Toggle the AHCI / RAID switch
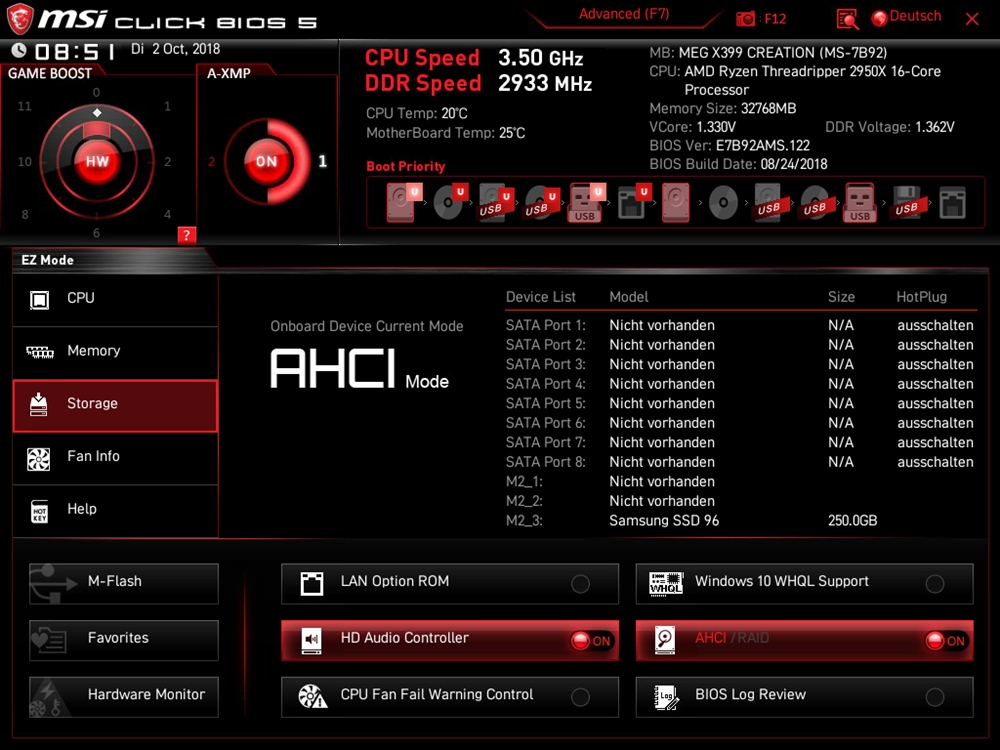1000x750 pixels. pos(945,641)
